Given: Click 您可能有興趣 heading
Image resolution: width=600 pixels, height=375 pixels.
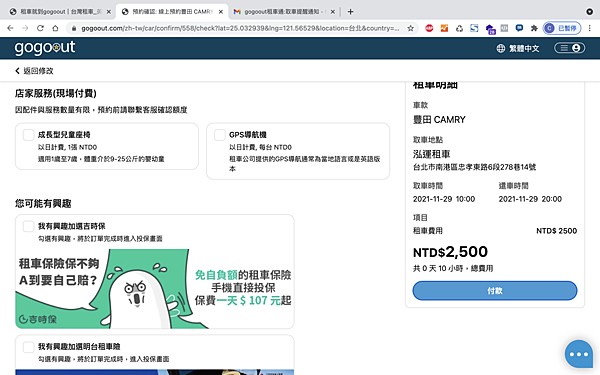Looking at the screenshot, I should coord(43,204).
